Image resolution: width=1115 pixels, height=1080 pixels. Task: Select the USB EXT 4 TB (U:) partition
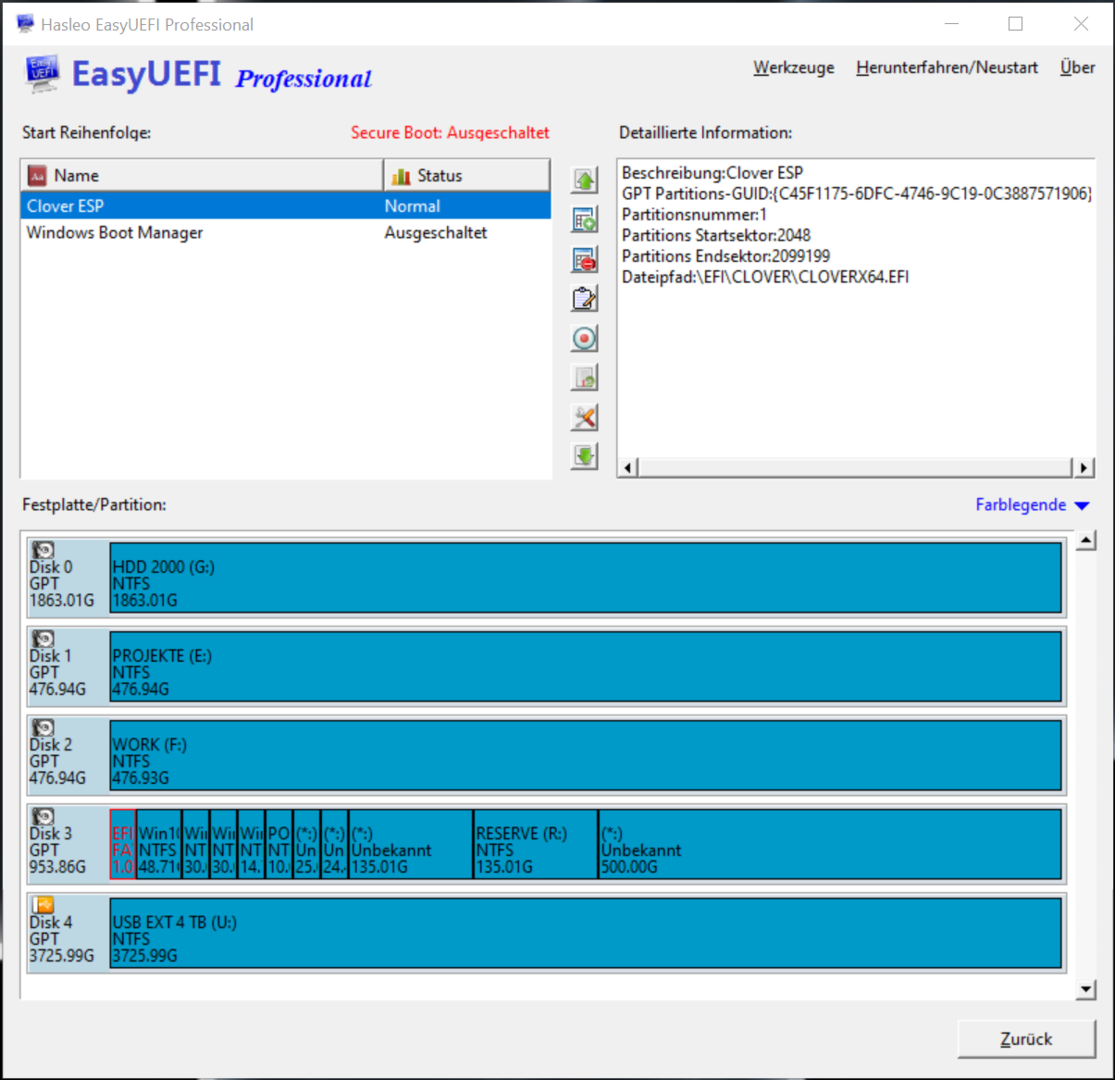585,933
